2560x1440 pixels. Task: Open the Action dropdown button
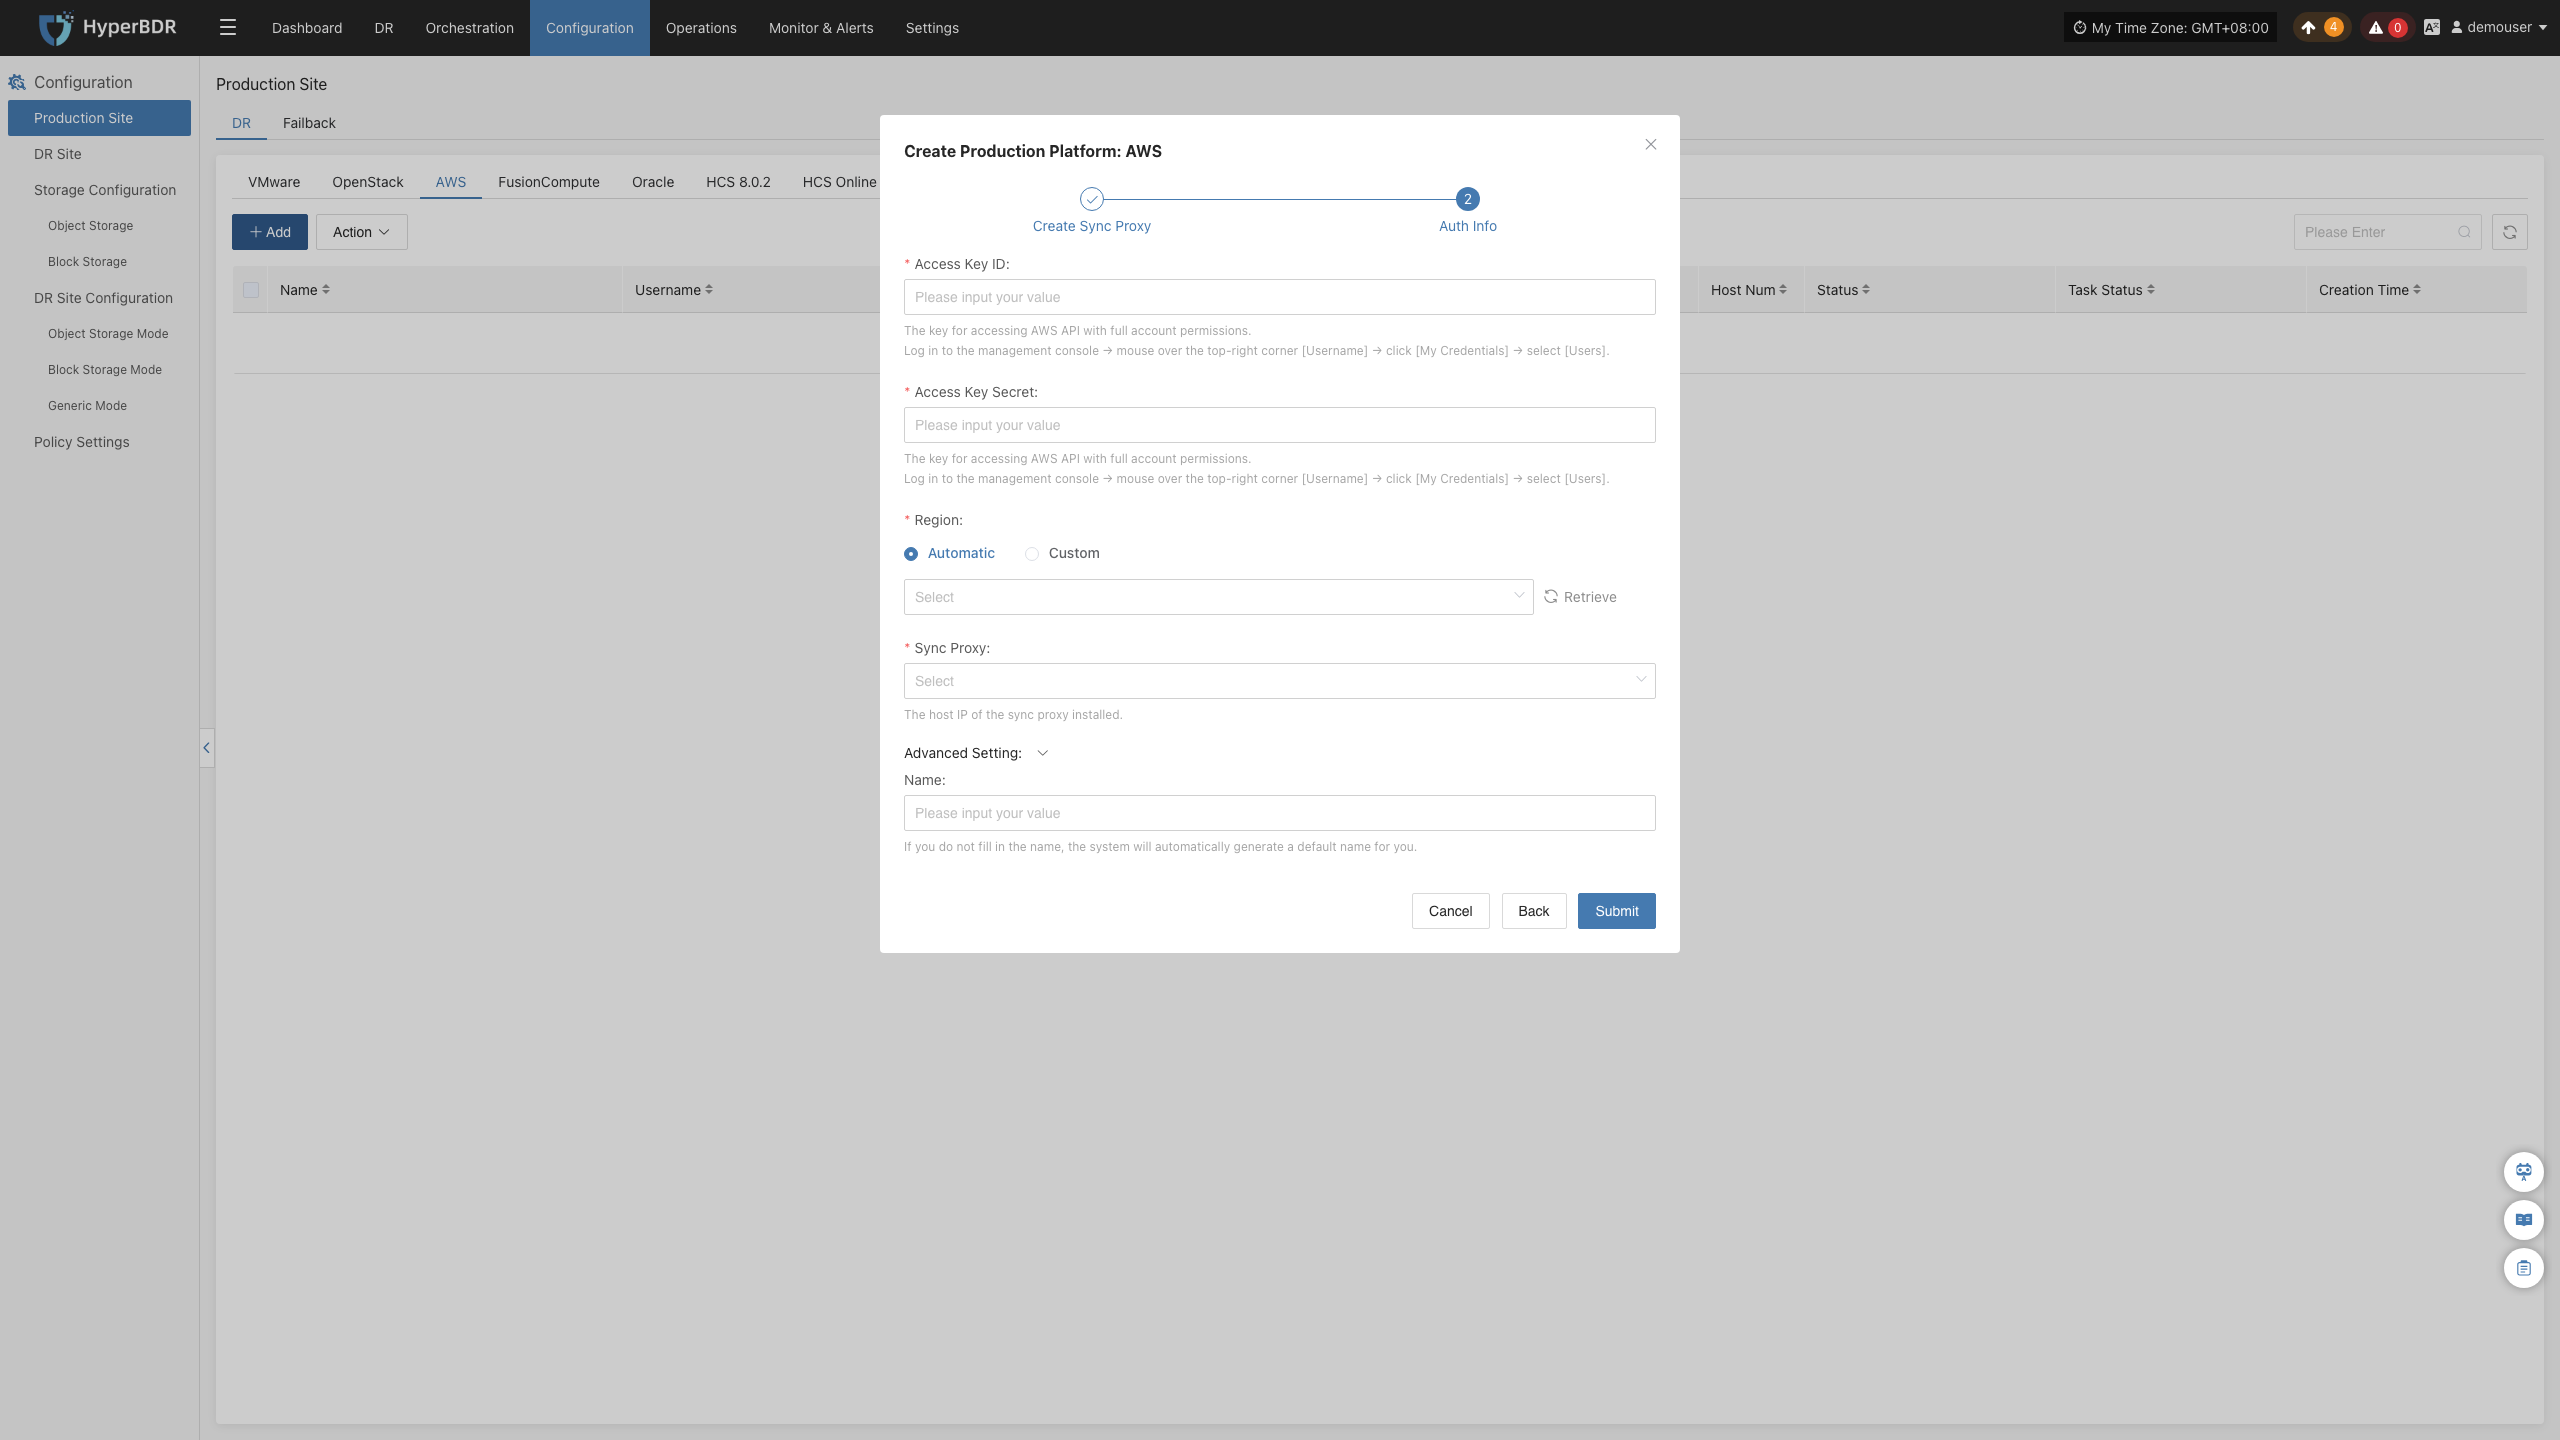click(x=362, y=232)
